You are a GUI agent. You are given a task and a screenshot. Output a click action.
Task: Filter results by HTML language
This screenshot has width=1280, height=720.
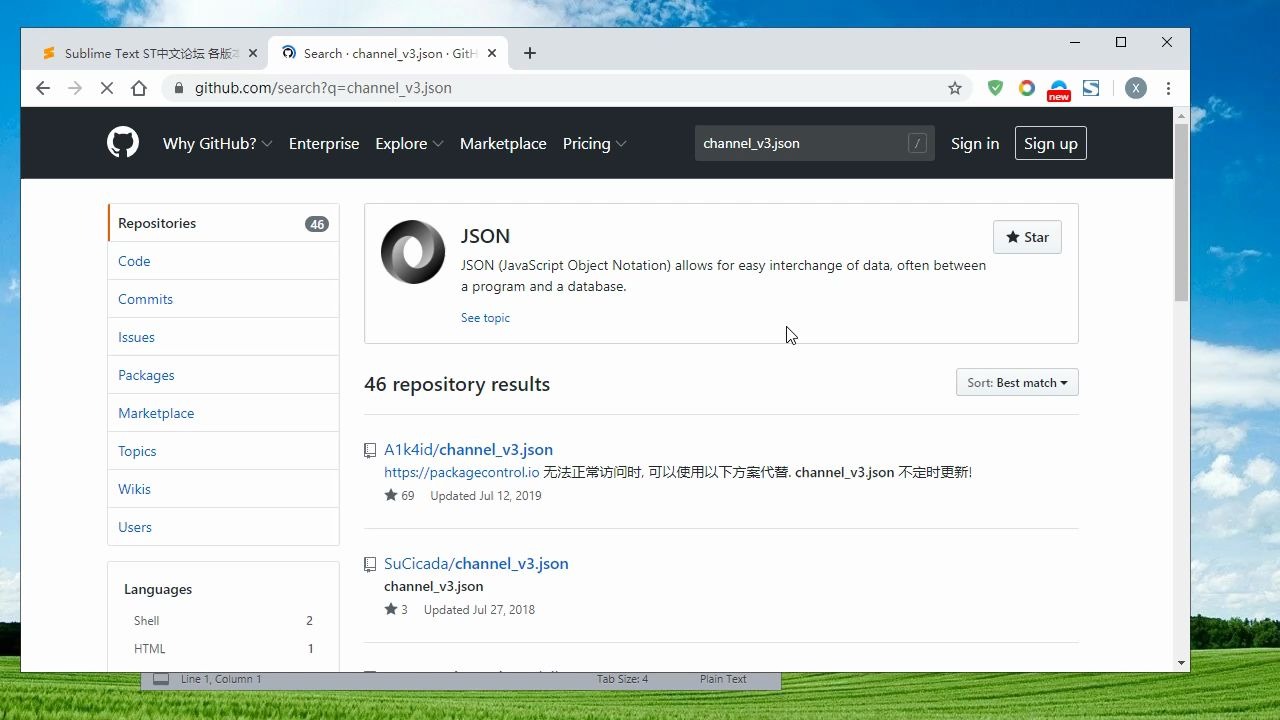[223, 649]
